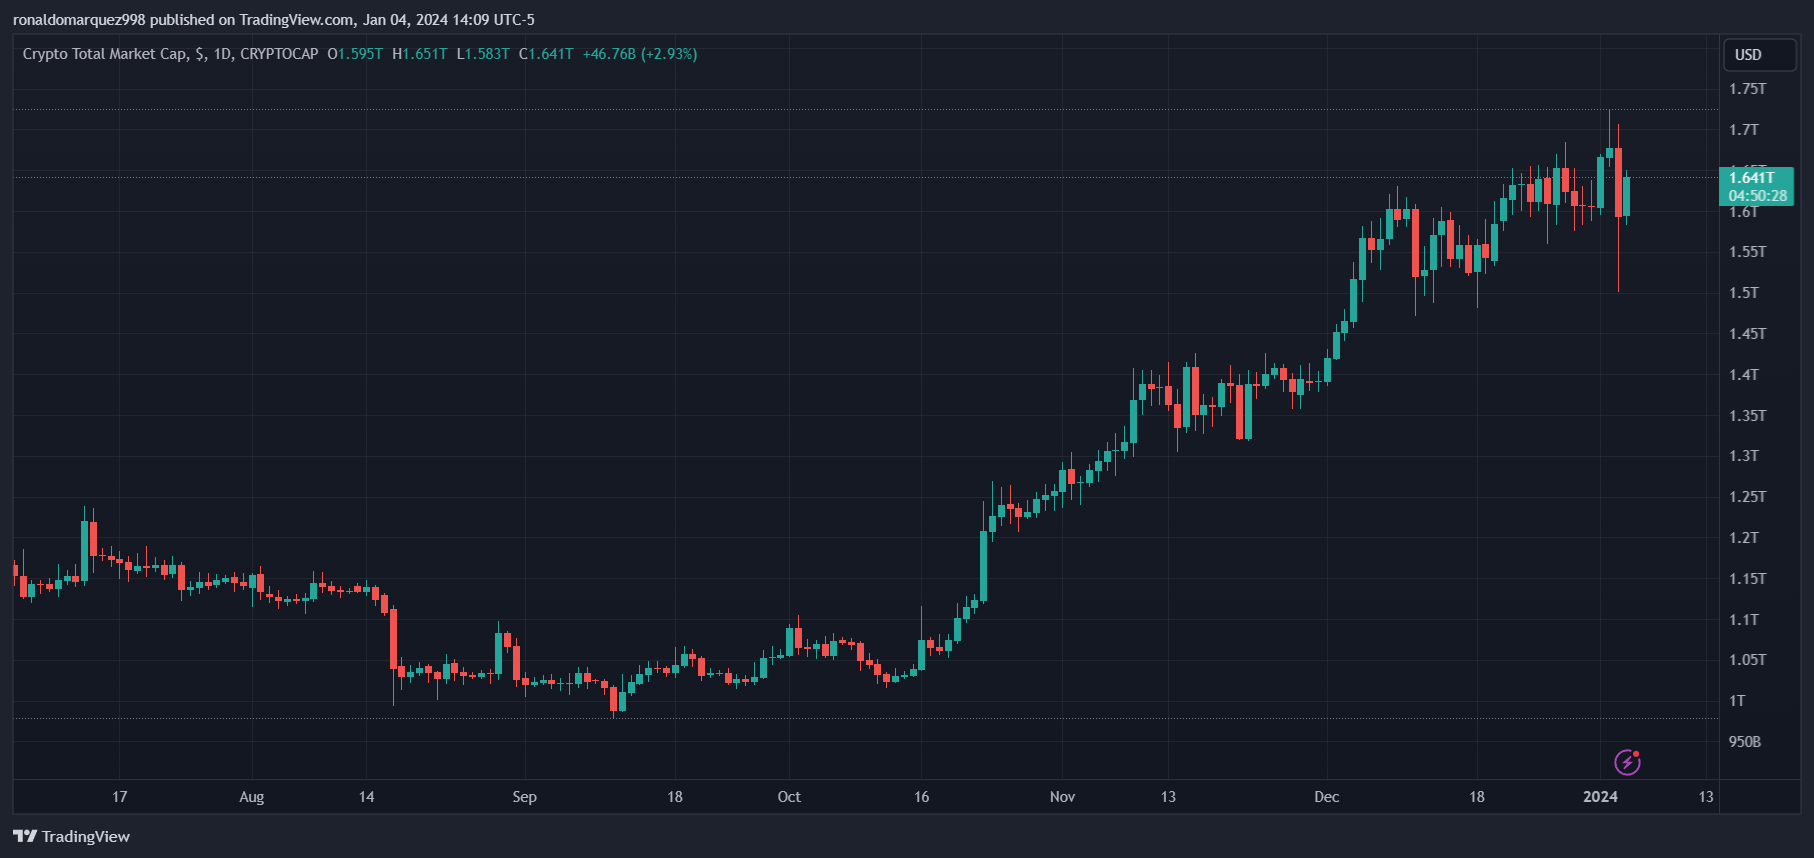Click the Dec date label on time axis
1814x858 pixels.
pyautogui.click(x=1327, y=797)
